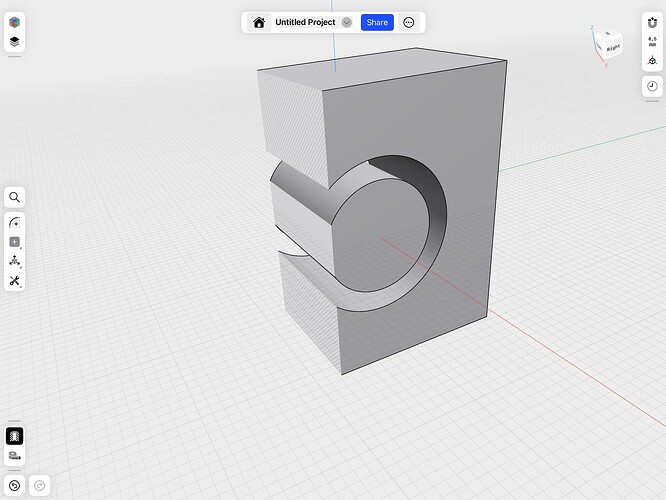Screen dimensions: 666x500
Task: Open the Add plus-square menu
Action: (14, 242)
